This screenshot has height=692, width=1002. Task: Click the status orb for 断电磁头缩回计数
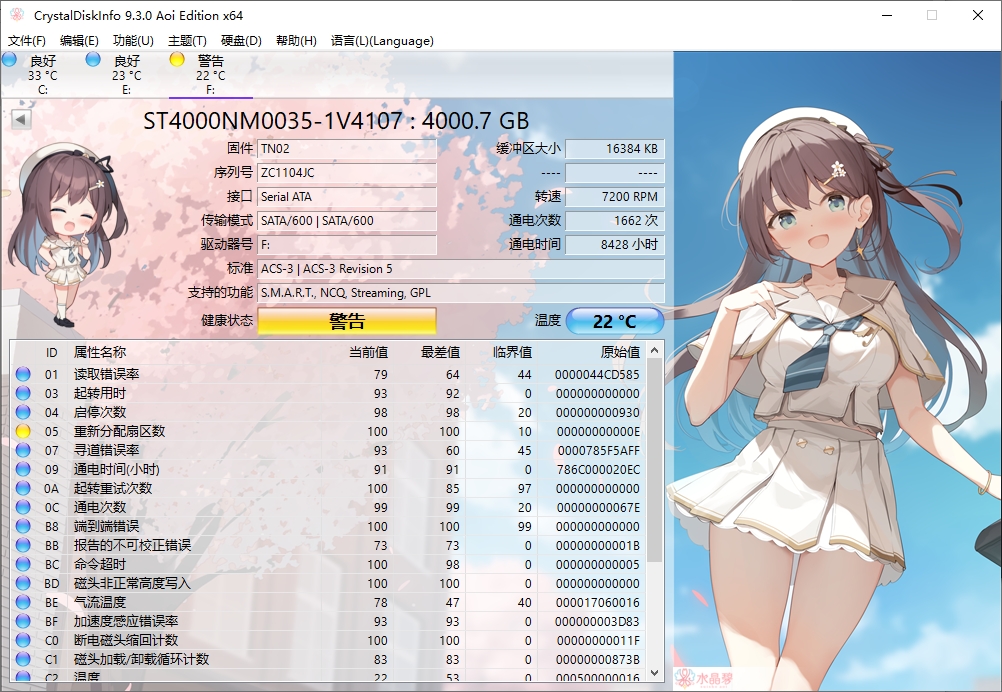(x=23, y=640)
